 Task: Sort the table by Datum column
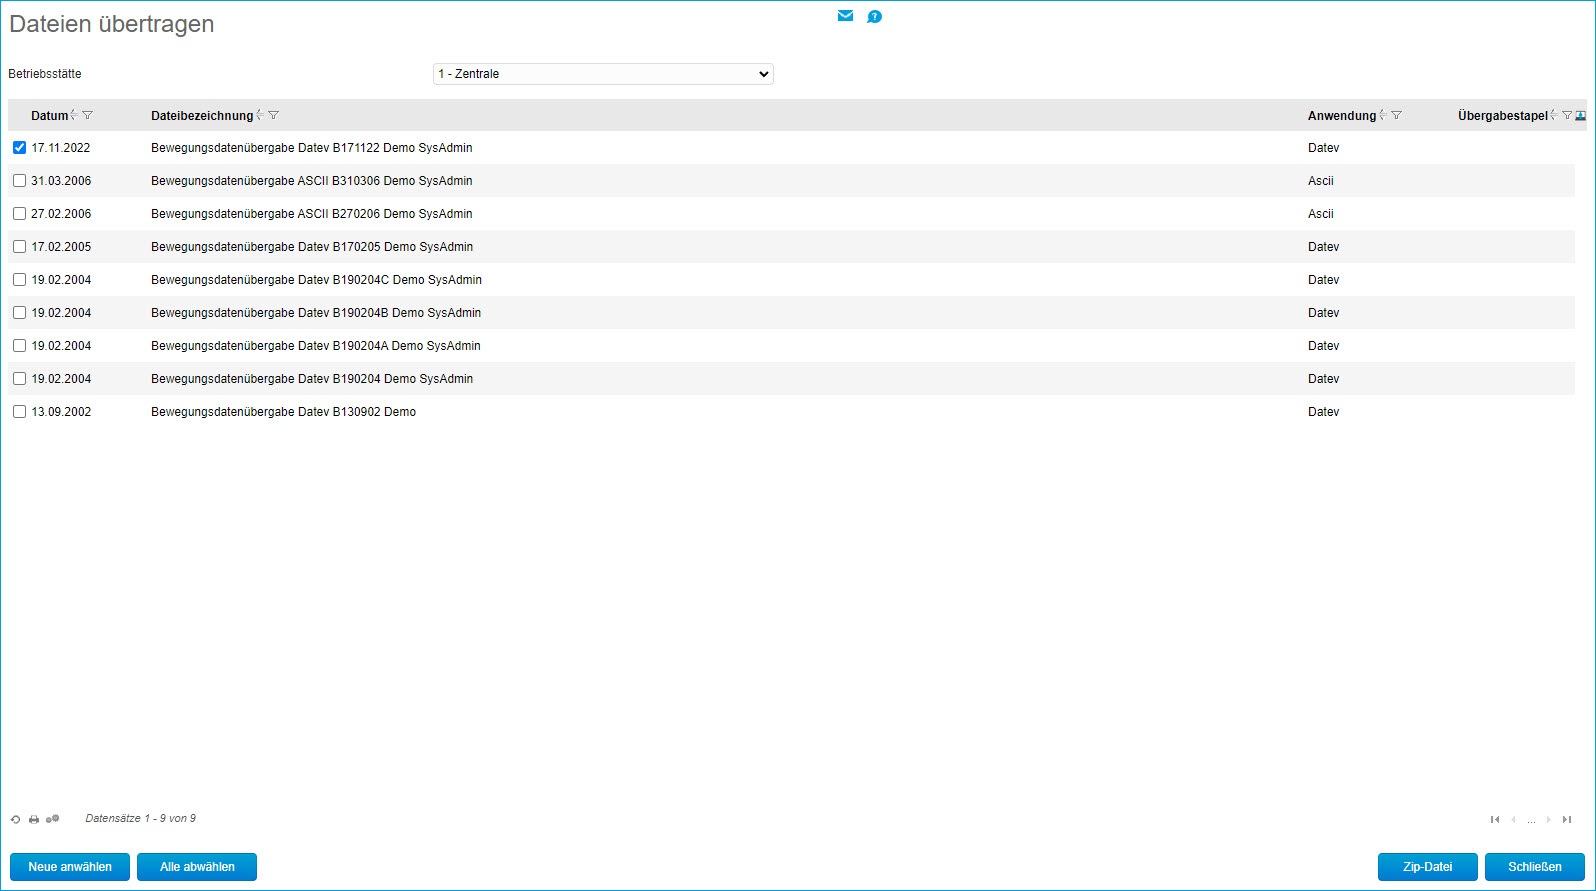[x=74, y=115]
